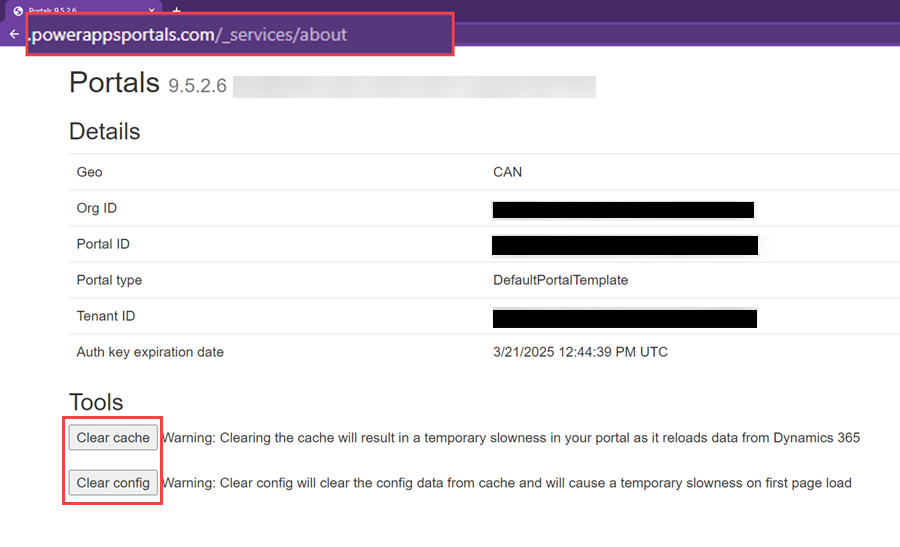Click the Clear config button
The height and width of the screenshot is (547, 900).
(113, 483)
